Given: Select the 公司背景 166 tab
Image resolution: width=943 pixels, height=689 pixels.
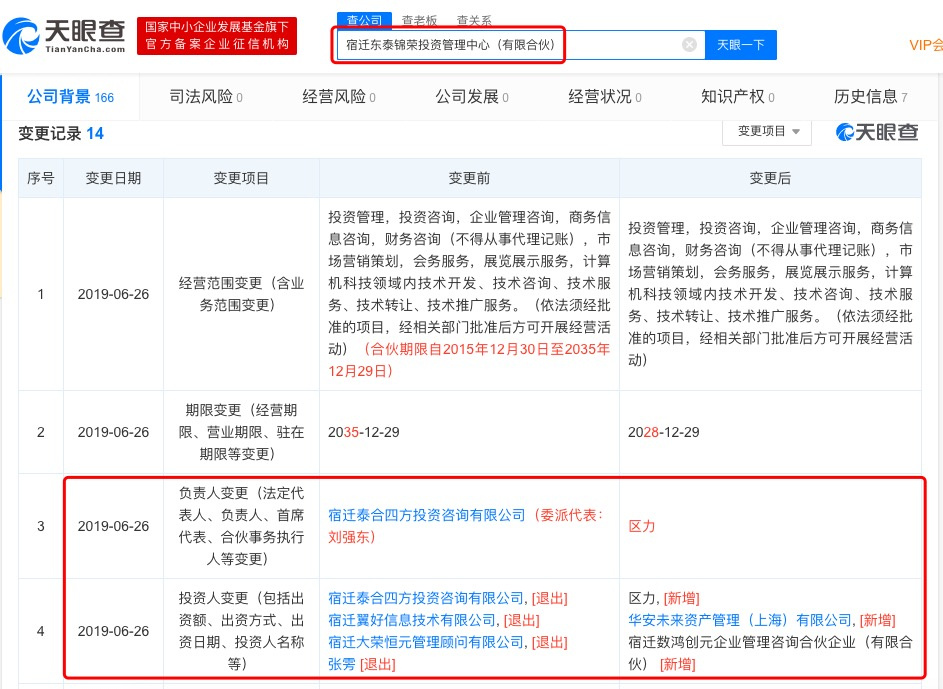Looking at the screenshot, I should click(70, 97).
